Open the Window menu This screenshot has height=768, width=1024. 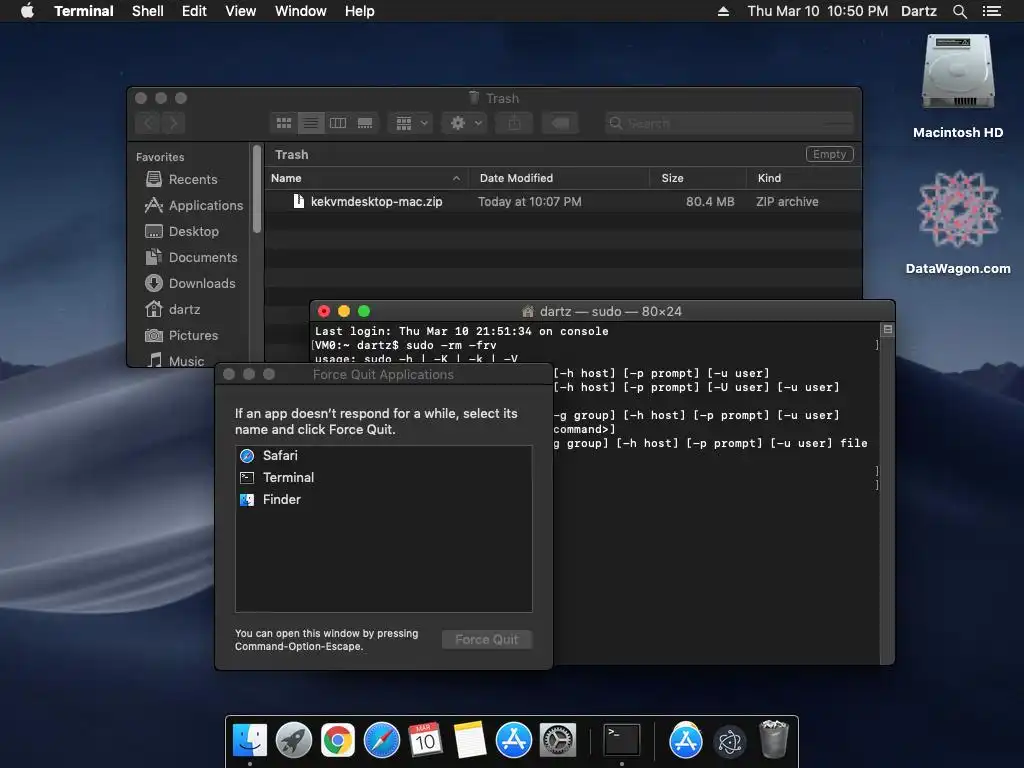[x=300, y=11]
